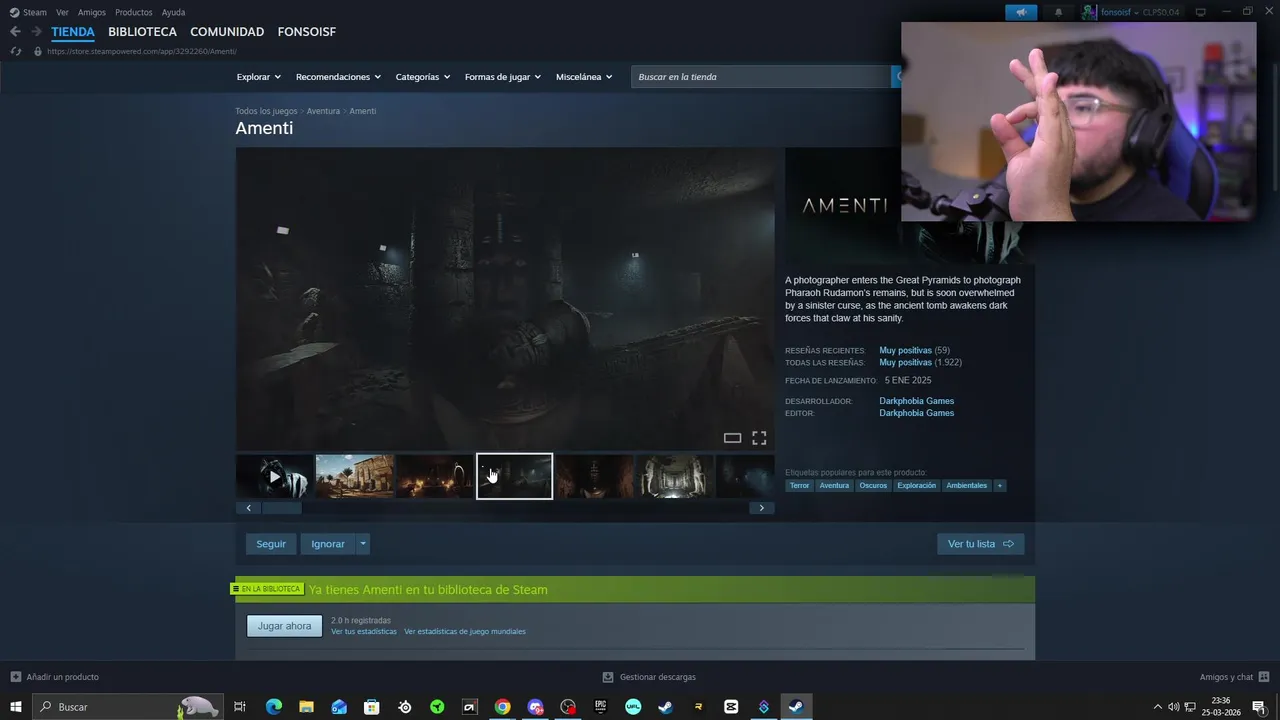The image size is (1280, 720).
Task: Click the Steam announcements megaphone icon
Action: [x=1021, y=12]
